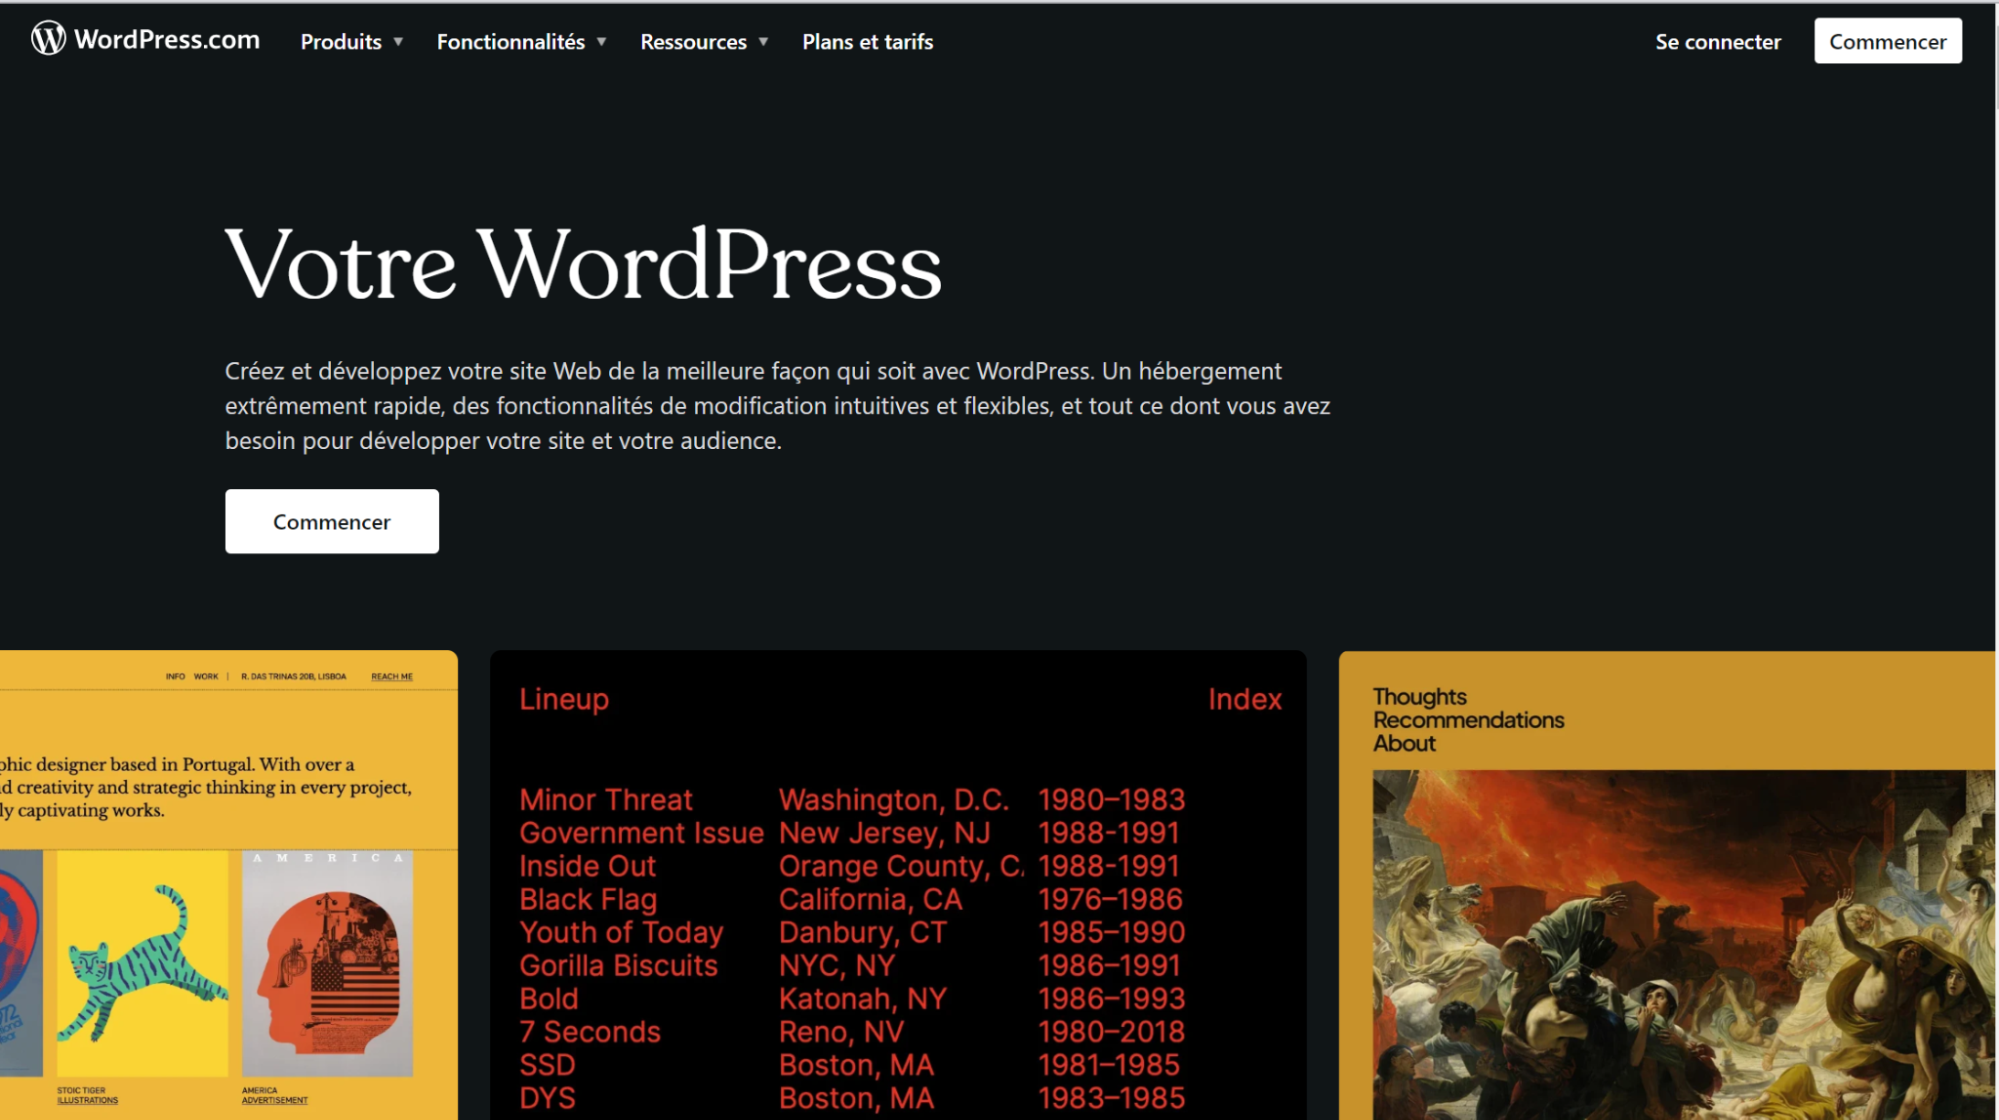Open the Thoughts Recommendations theme preview card
This screenshot has width=1999, height=1120.
(x=1666, y=884)
